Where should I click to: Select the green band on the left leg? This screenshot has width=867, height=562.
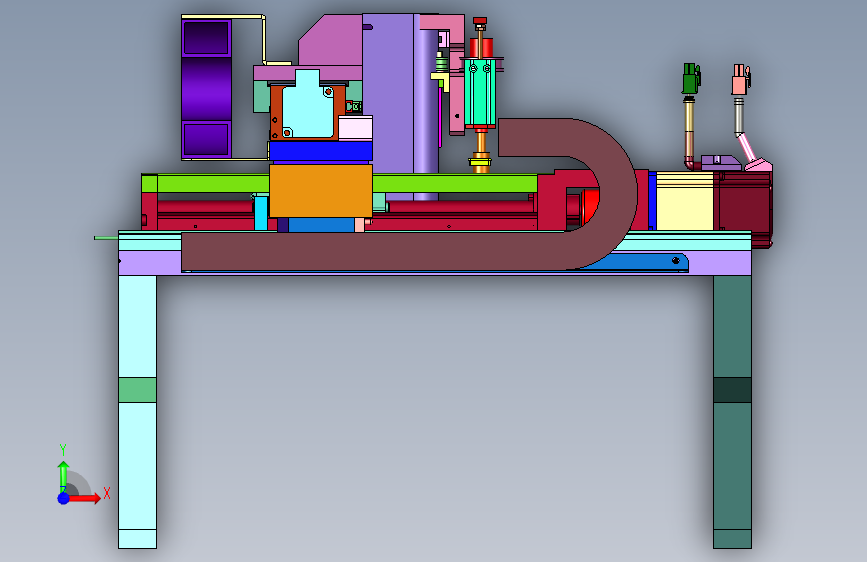coord(138,390)
